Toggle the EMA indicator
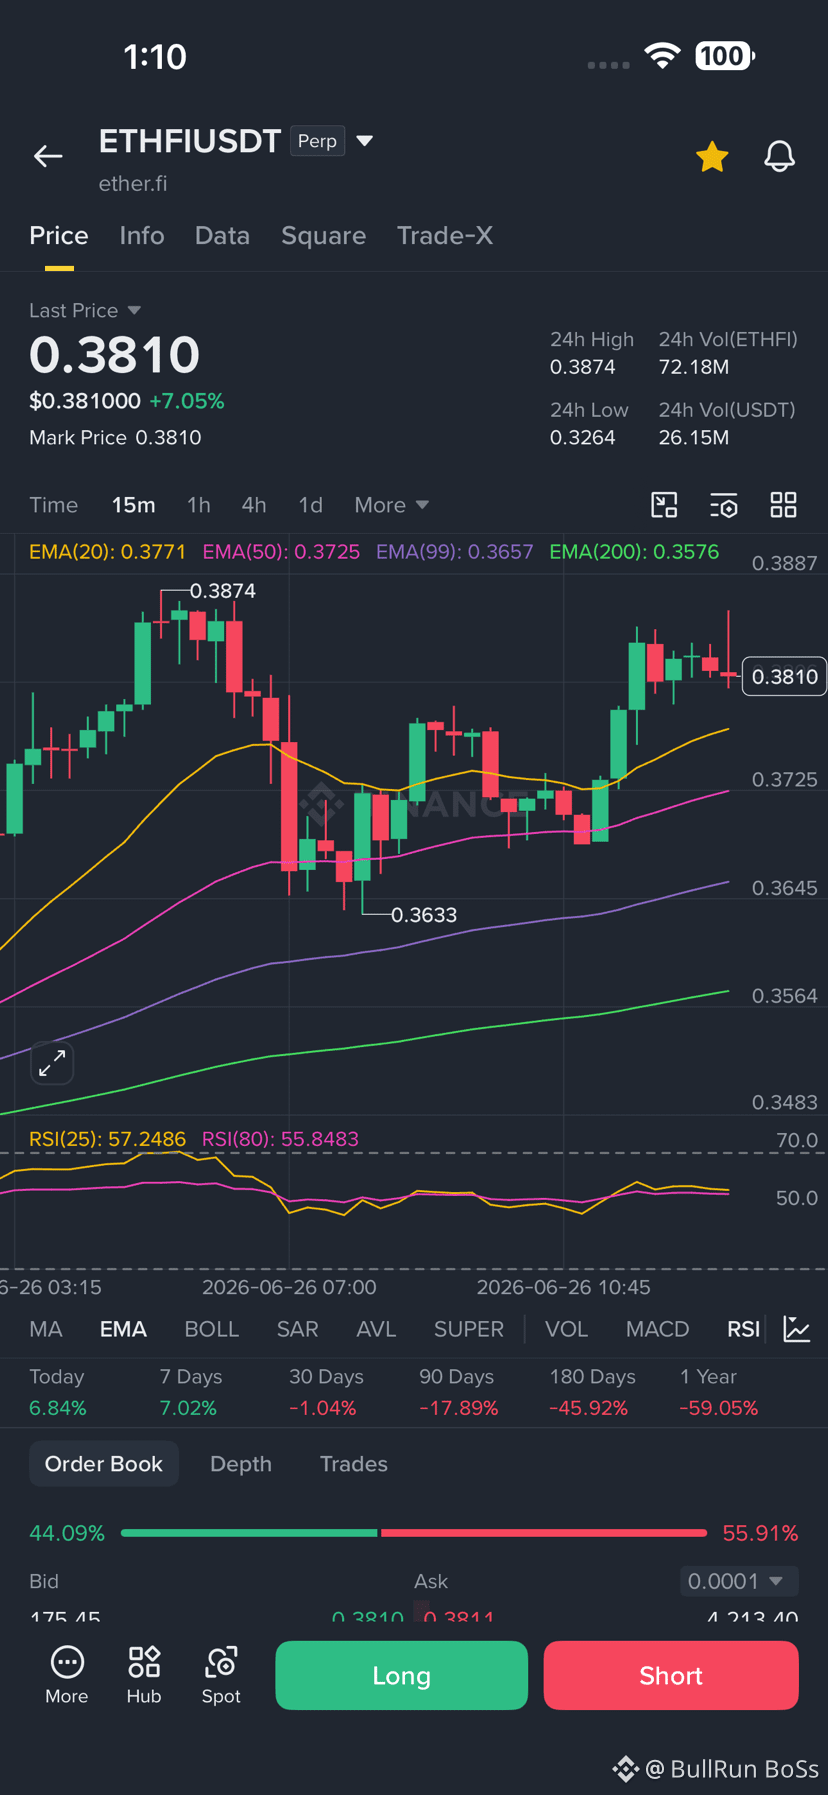The image size is (828, 1795). tap(123, 1329)
